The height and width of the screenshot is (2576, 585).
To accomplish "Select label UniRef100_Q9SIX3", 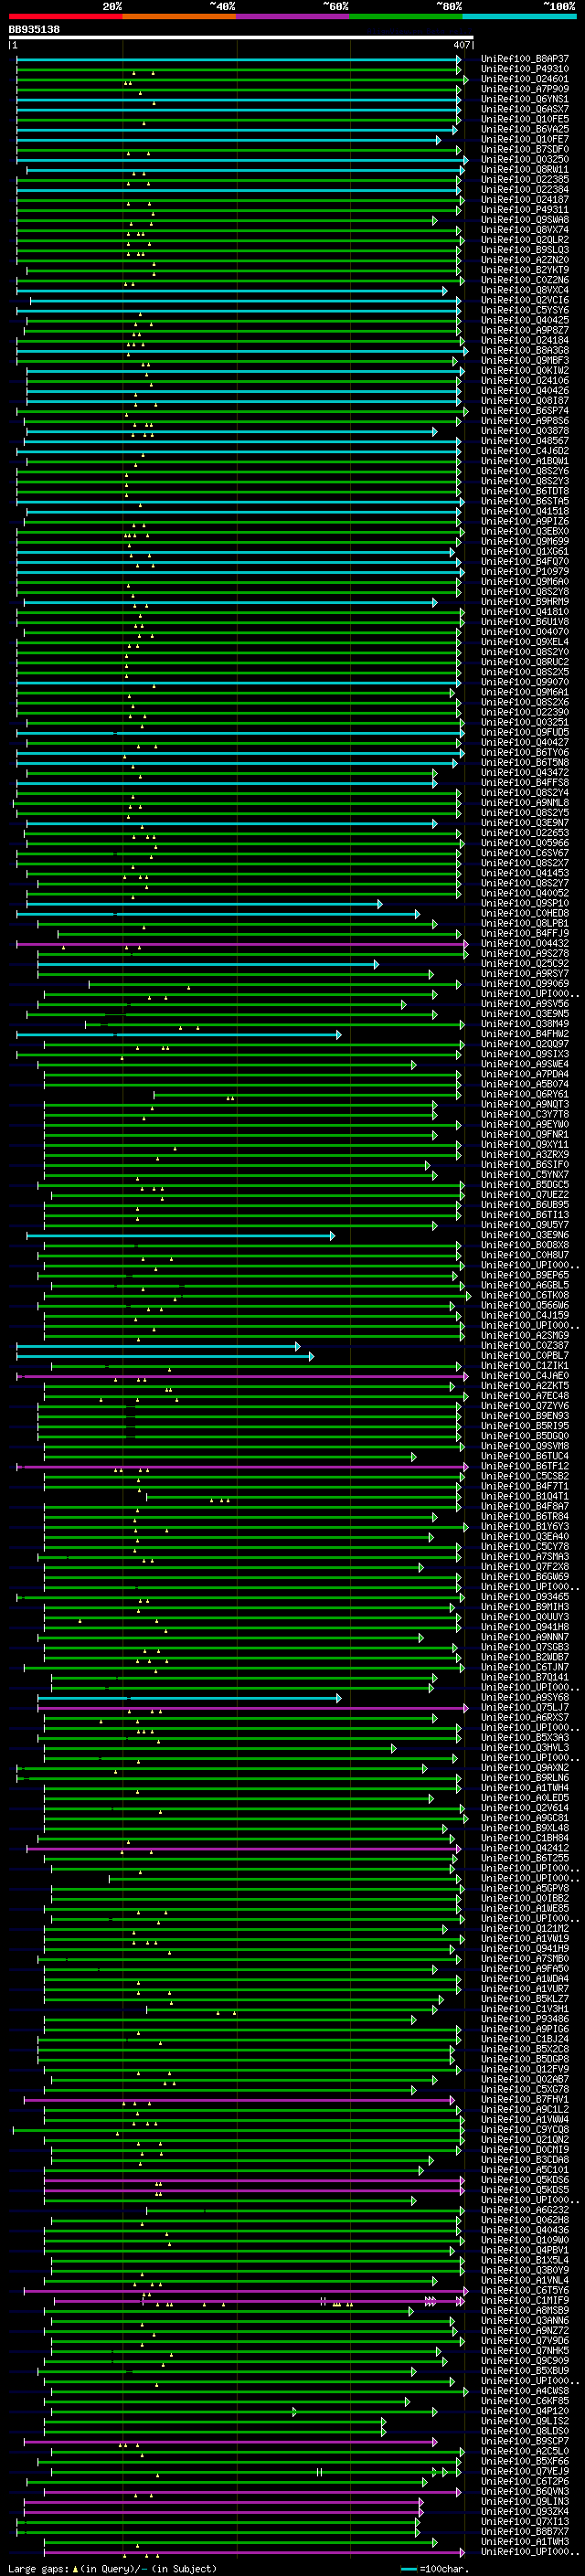I will click(525, 1054).
